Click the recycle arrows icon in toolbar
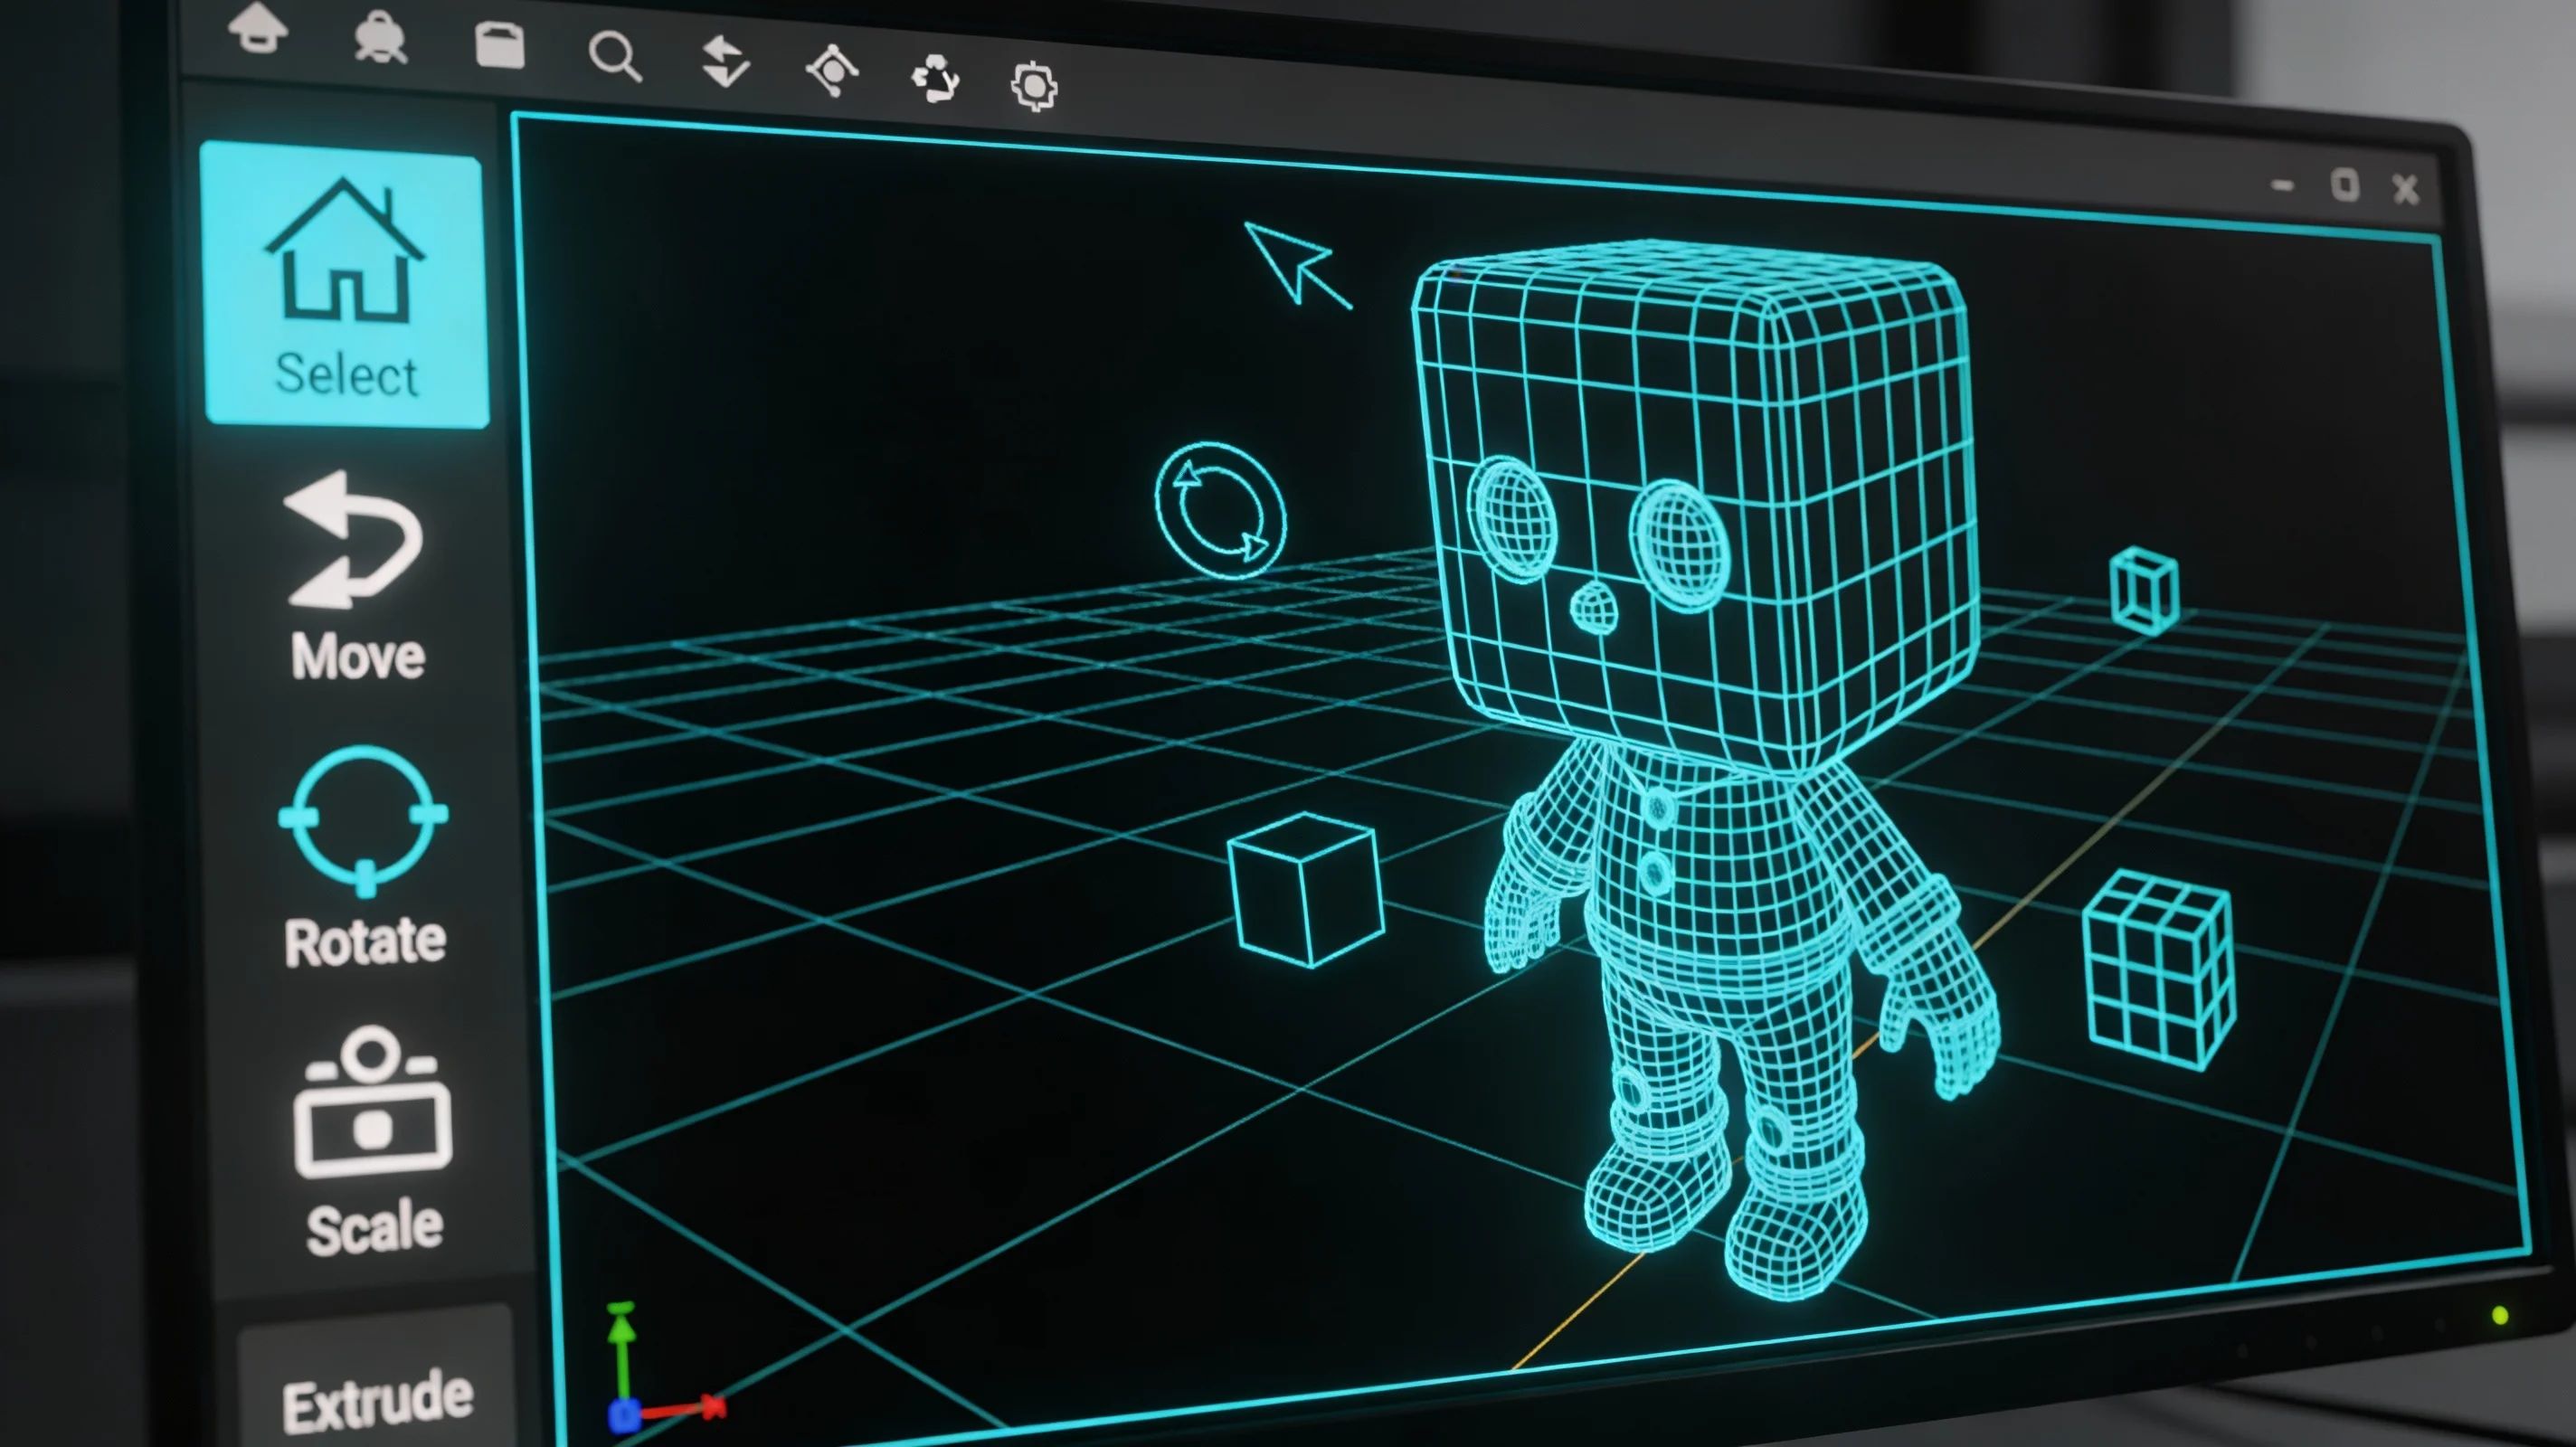Viewport: 2576px width, 1447px height. pos(936,79)
